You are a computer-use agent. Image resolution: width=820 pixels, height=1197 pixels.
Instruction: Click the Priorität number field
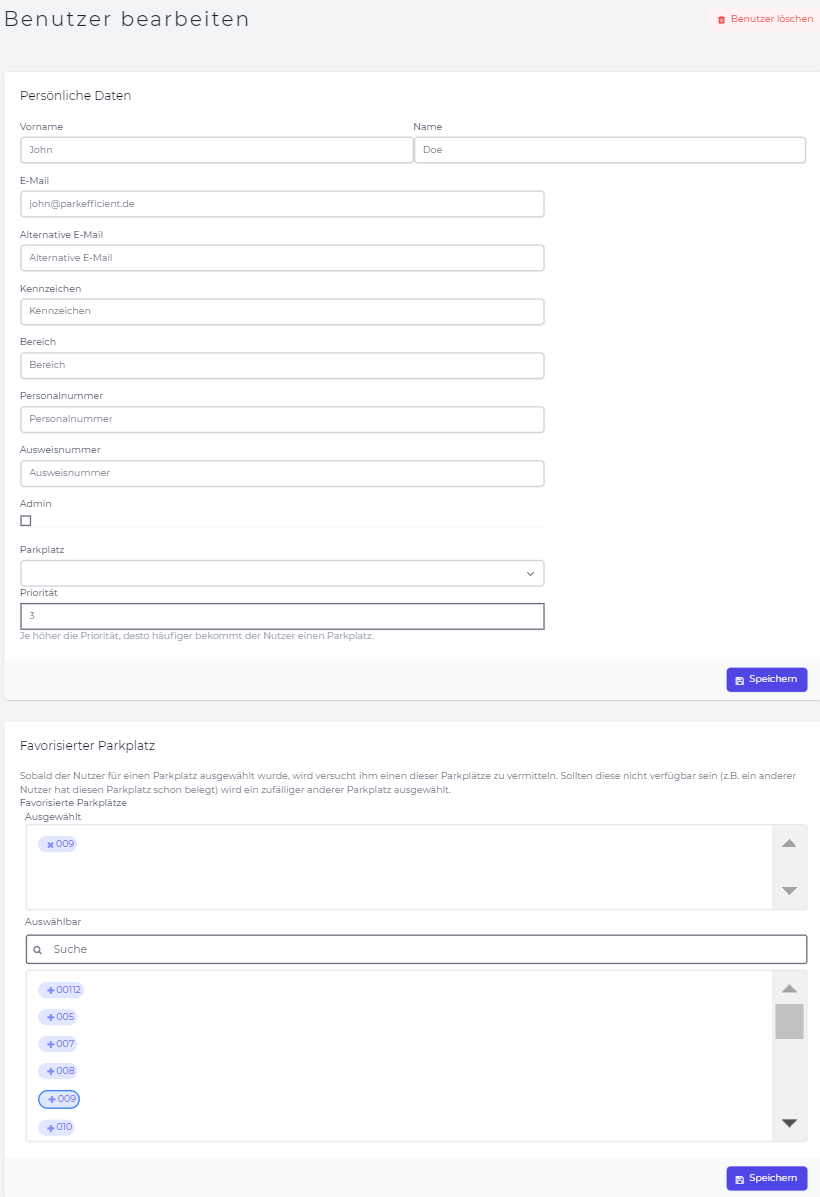tap(282, 616)
